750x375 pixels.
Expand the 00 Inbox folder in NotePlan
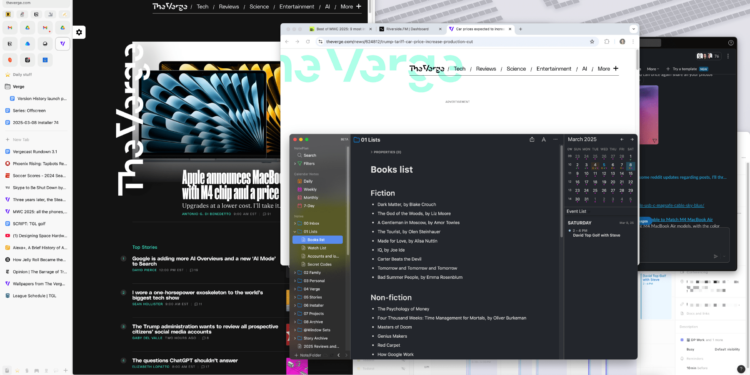[295, 223]
